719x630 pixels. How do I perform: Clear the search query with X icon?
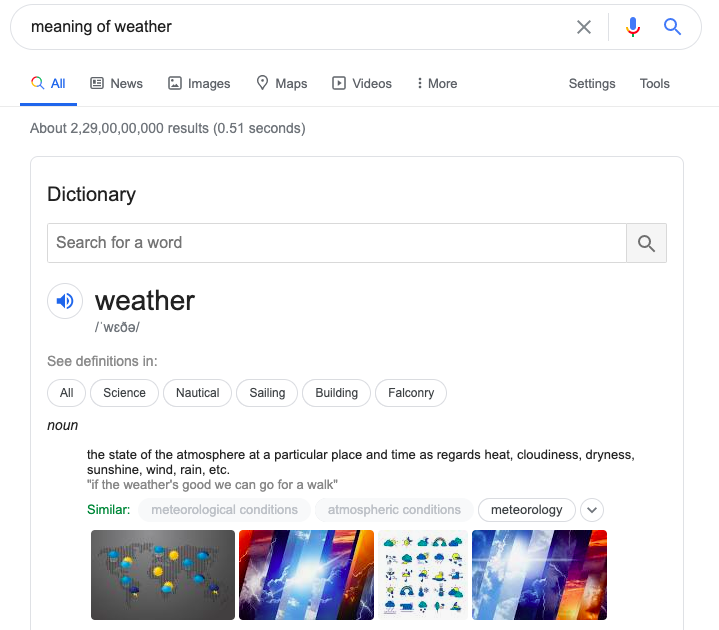click(x=584, y=27)
